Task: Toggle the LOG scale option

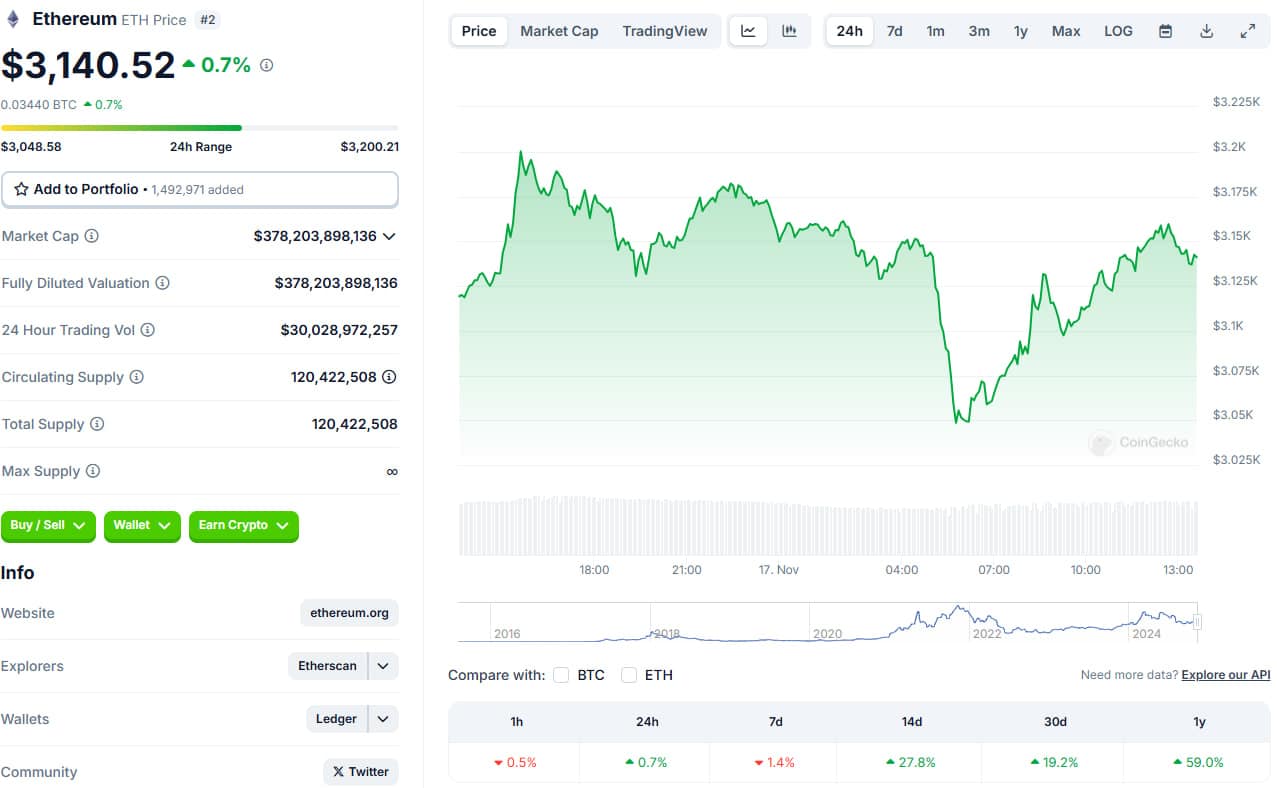Action: pos(1118,31)
